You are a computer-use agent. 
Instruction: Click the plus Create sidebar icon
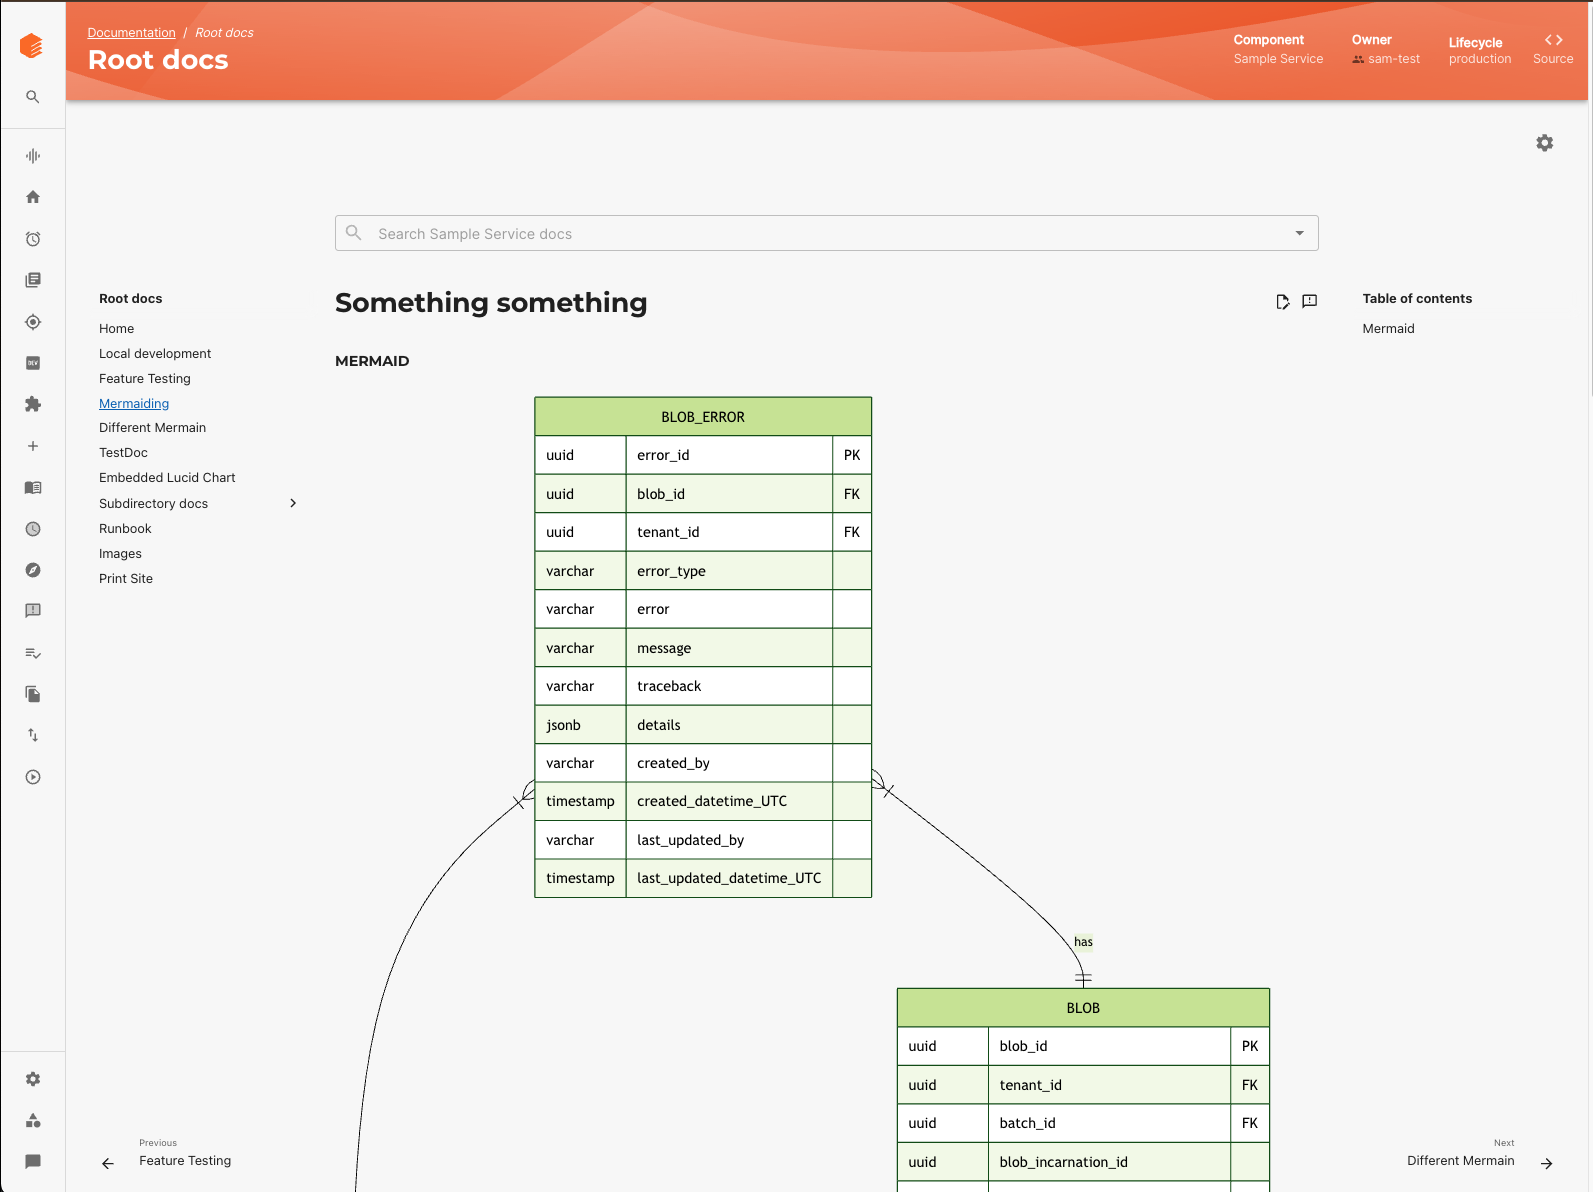coord(33,446)
